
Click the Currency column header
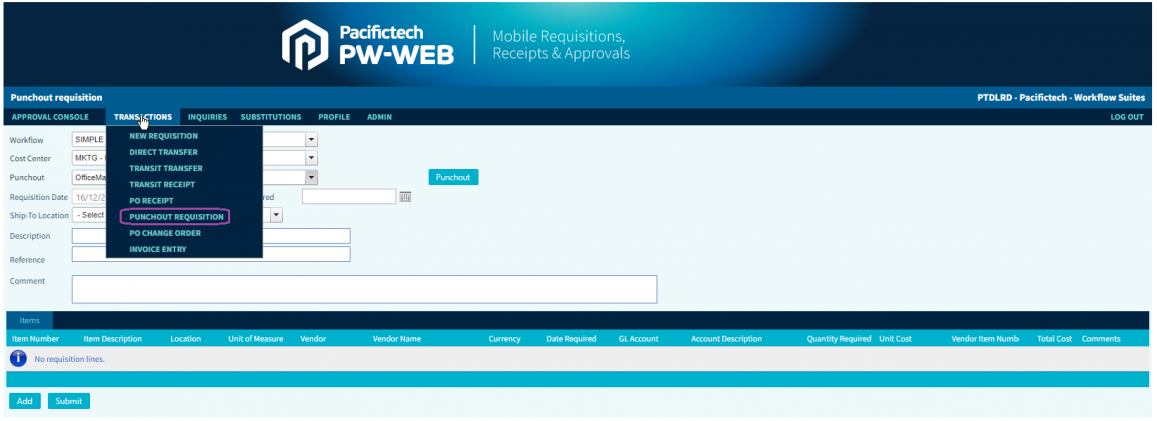point(504,339)
